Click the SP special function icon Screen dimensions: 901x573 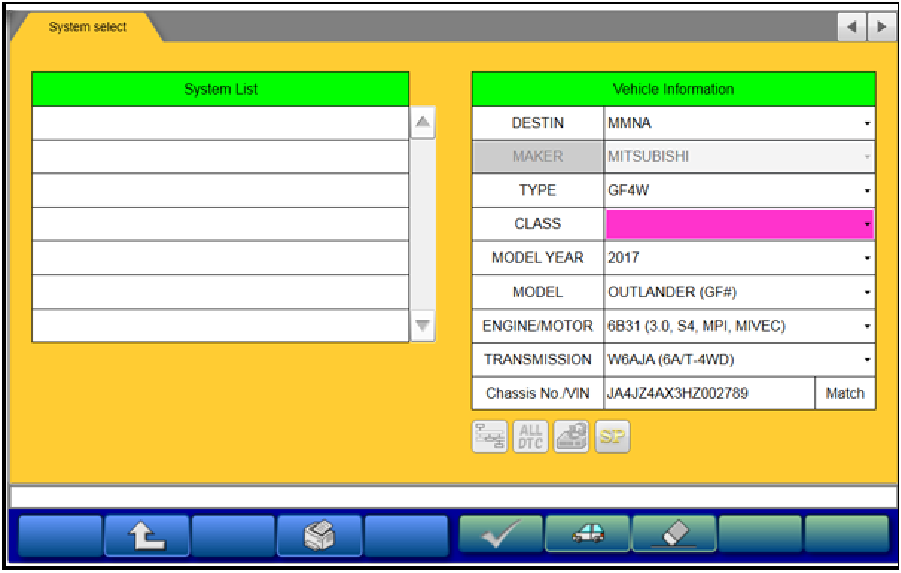(x=612, y=437)
